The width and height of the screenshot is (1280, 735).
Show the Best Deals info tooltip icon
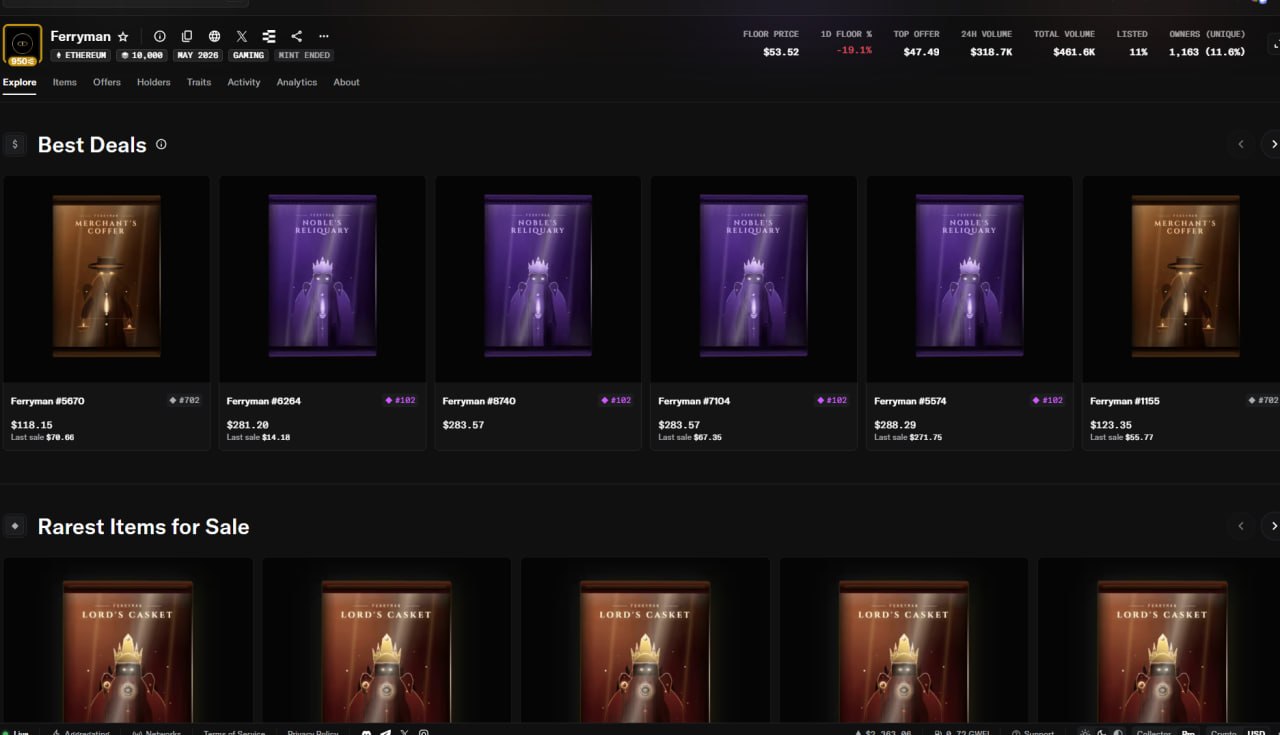[161, 144]
